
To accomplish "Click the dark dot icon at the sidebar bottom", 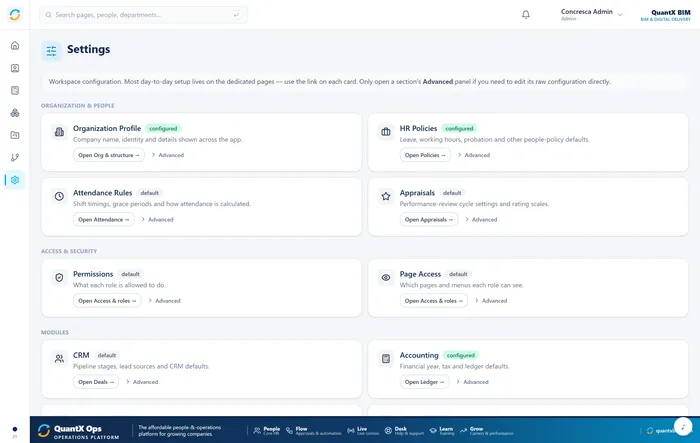I will tap(15, 429).
